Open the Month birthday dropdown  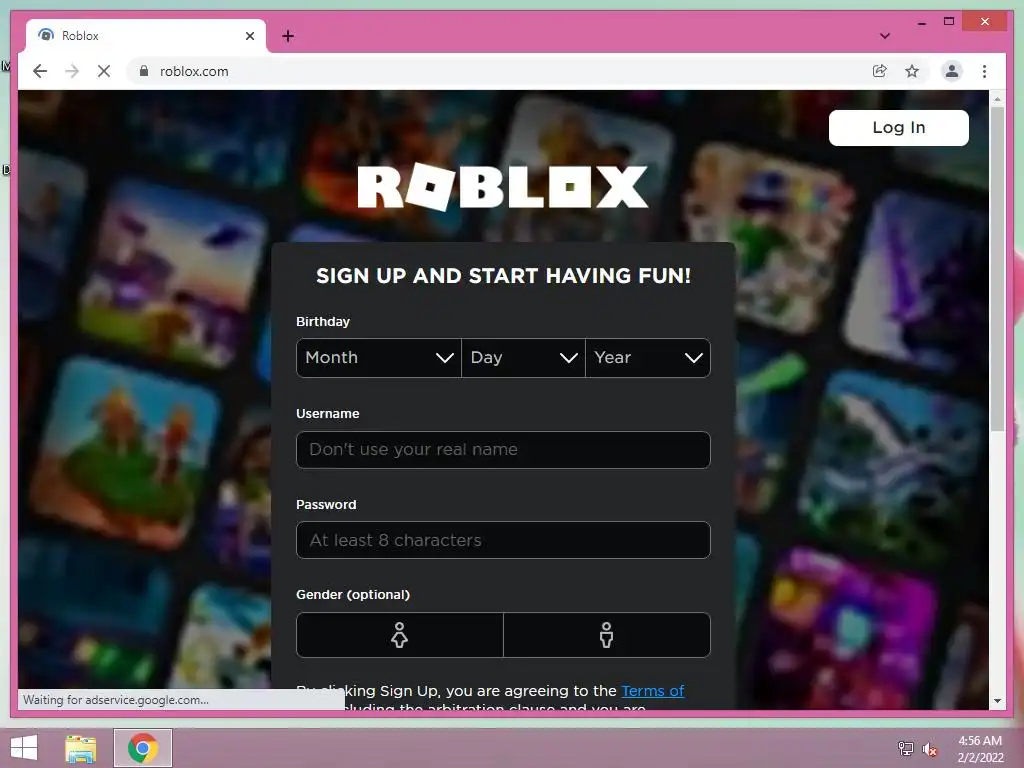[379, 358]
